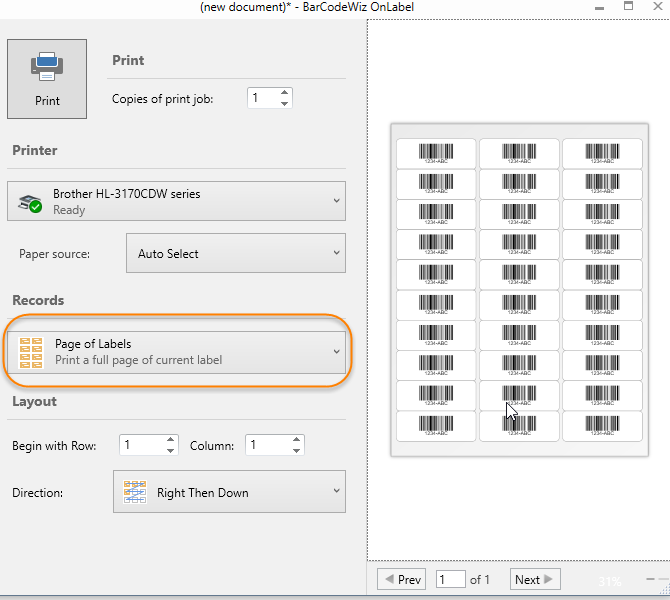Click the 'of 1' page count text
This screenshot has width=670, height=600.
pos(479,580)
